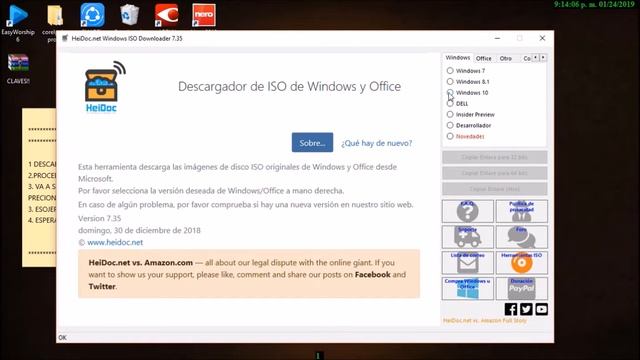Switch to the Office tab
Screen dimensions: 640x360
tap(484, 58)
